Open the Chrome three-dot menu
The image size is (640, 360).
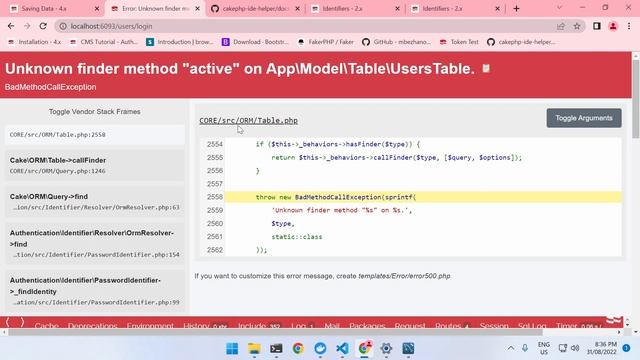629,26
